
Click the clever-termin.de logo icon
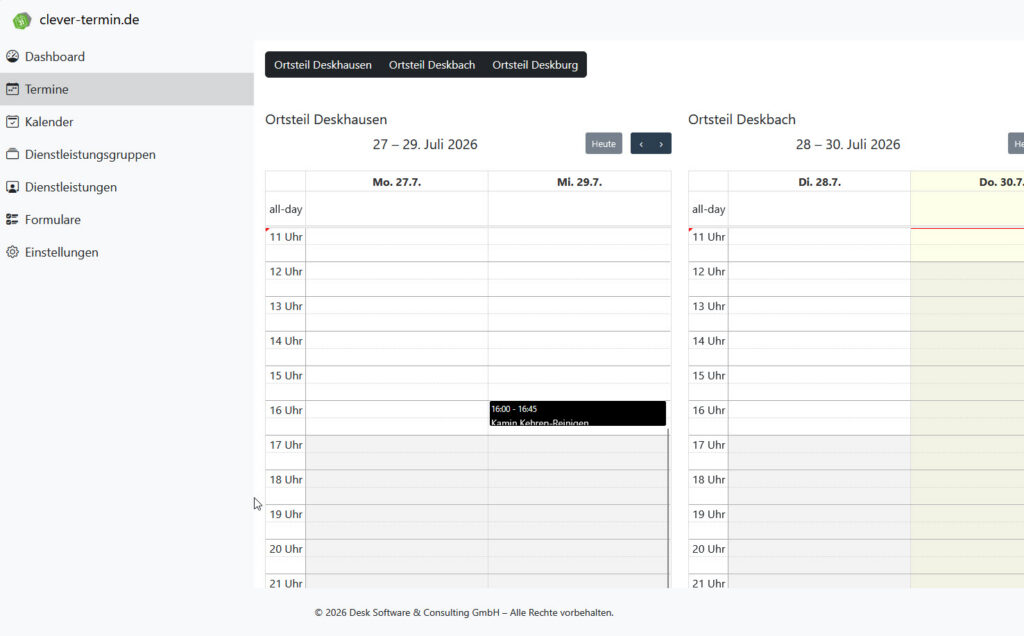click(x=22, y=20)
